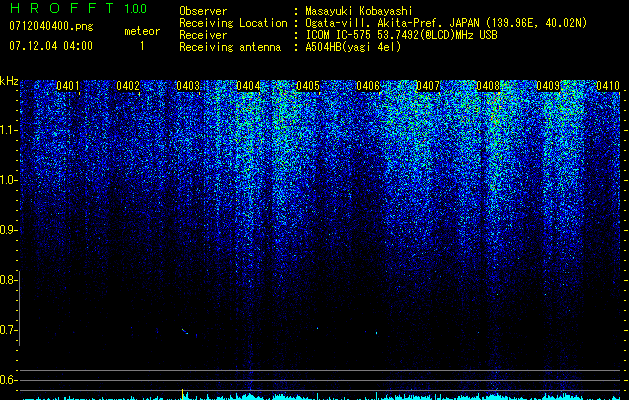
Task: Click the ICOM IC-575 receiver text
Action: point(401,35)
